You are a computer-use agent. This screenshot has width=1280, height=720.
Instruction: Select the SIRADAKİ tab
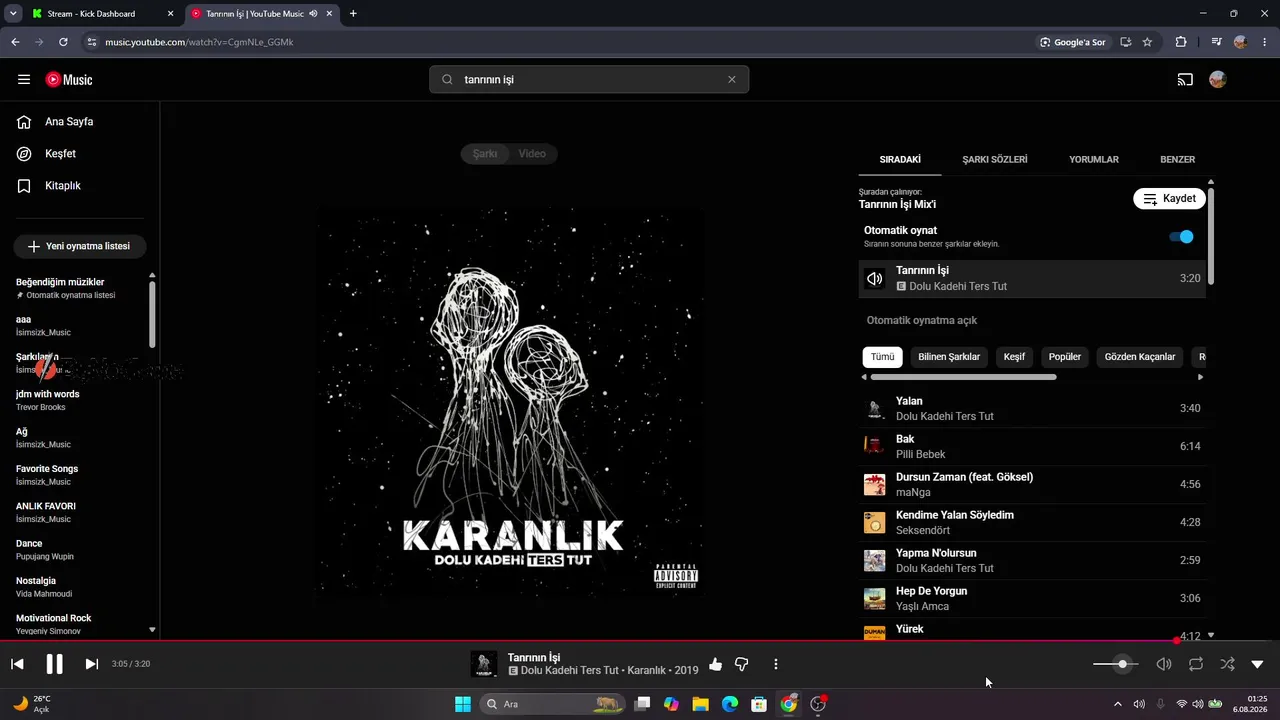[900, 159]
